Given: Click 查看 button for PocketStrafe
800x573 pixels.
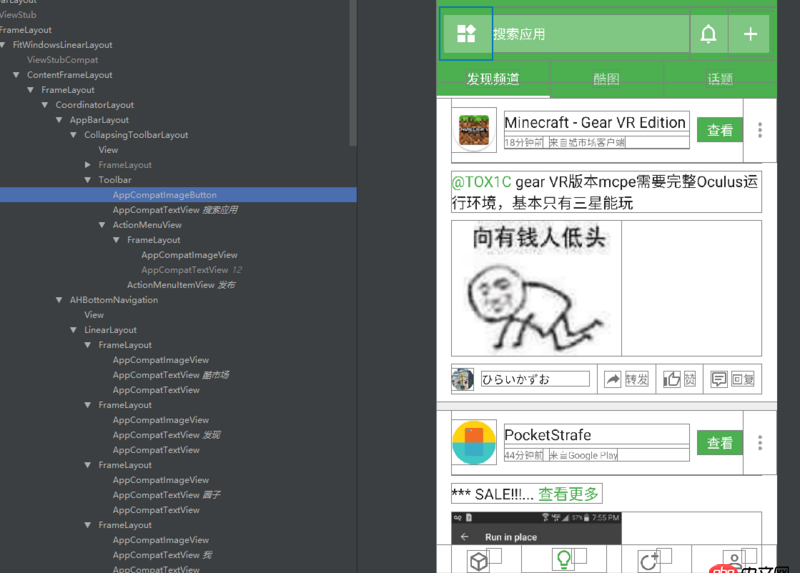Looking at the screenshot, I should coord(720,442).
